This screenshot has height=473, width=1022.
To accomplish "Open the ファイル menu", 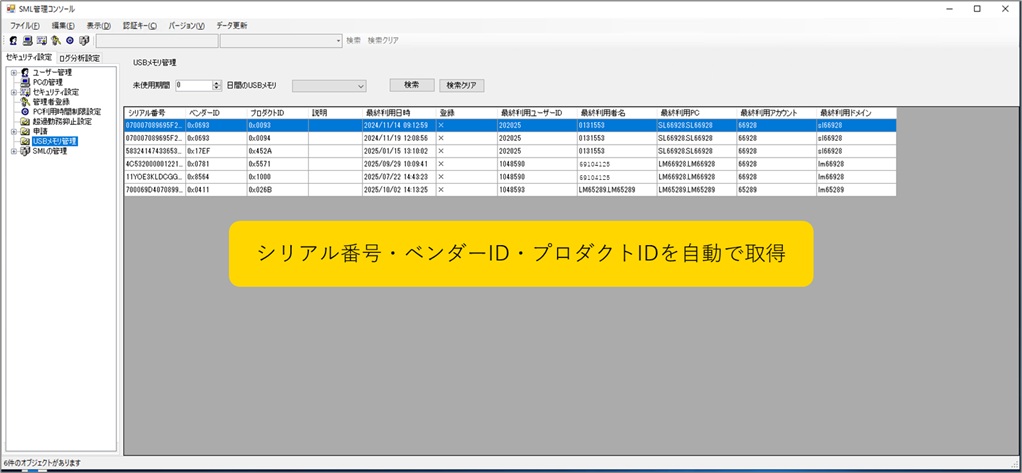I will click(25, 25).
